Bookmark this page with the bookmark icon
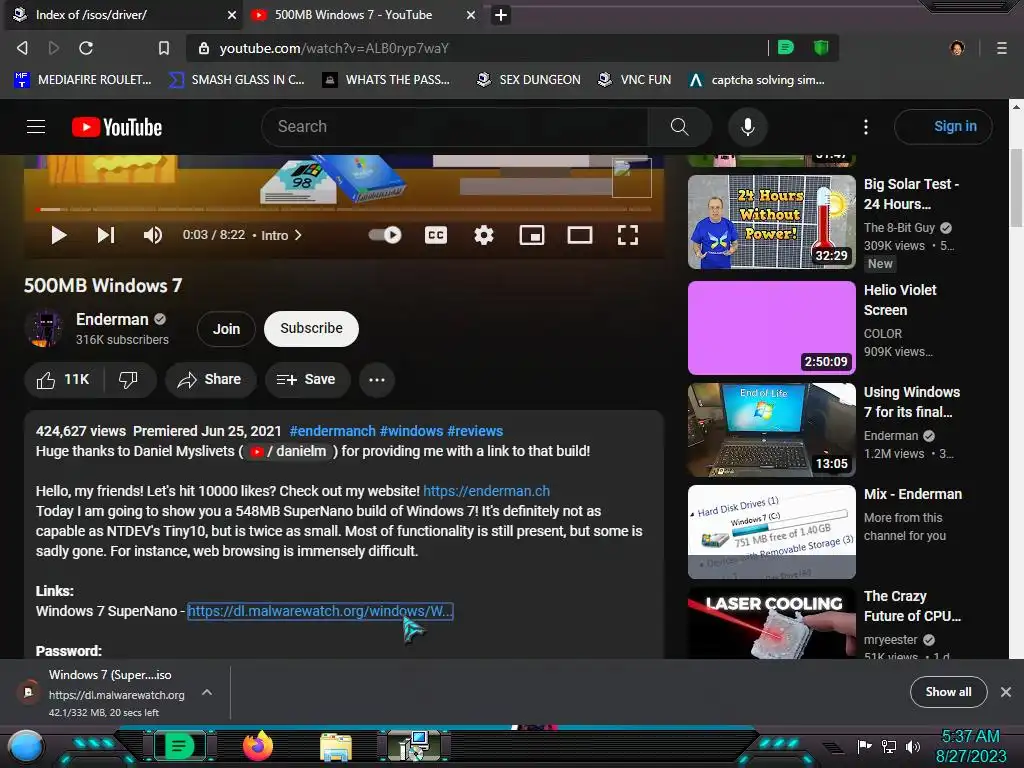The width and height of the screenshot is (1024, 768). point(164,48)
